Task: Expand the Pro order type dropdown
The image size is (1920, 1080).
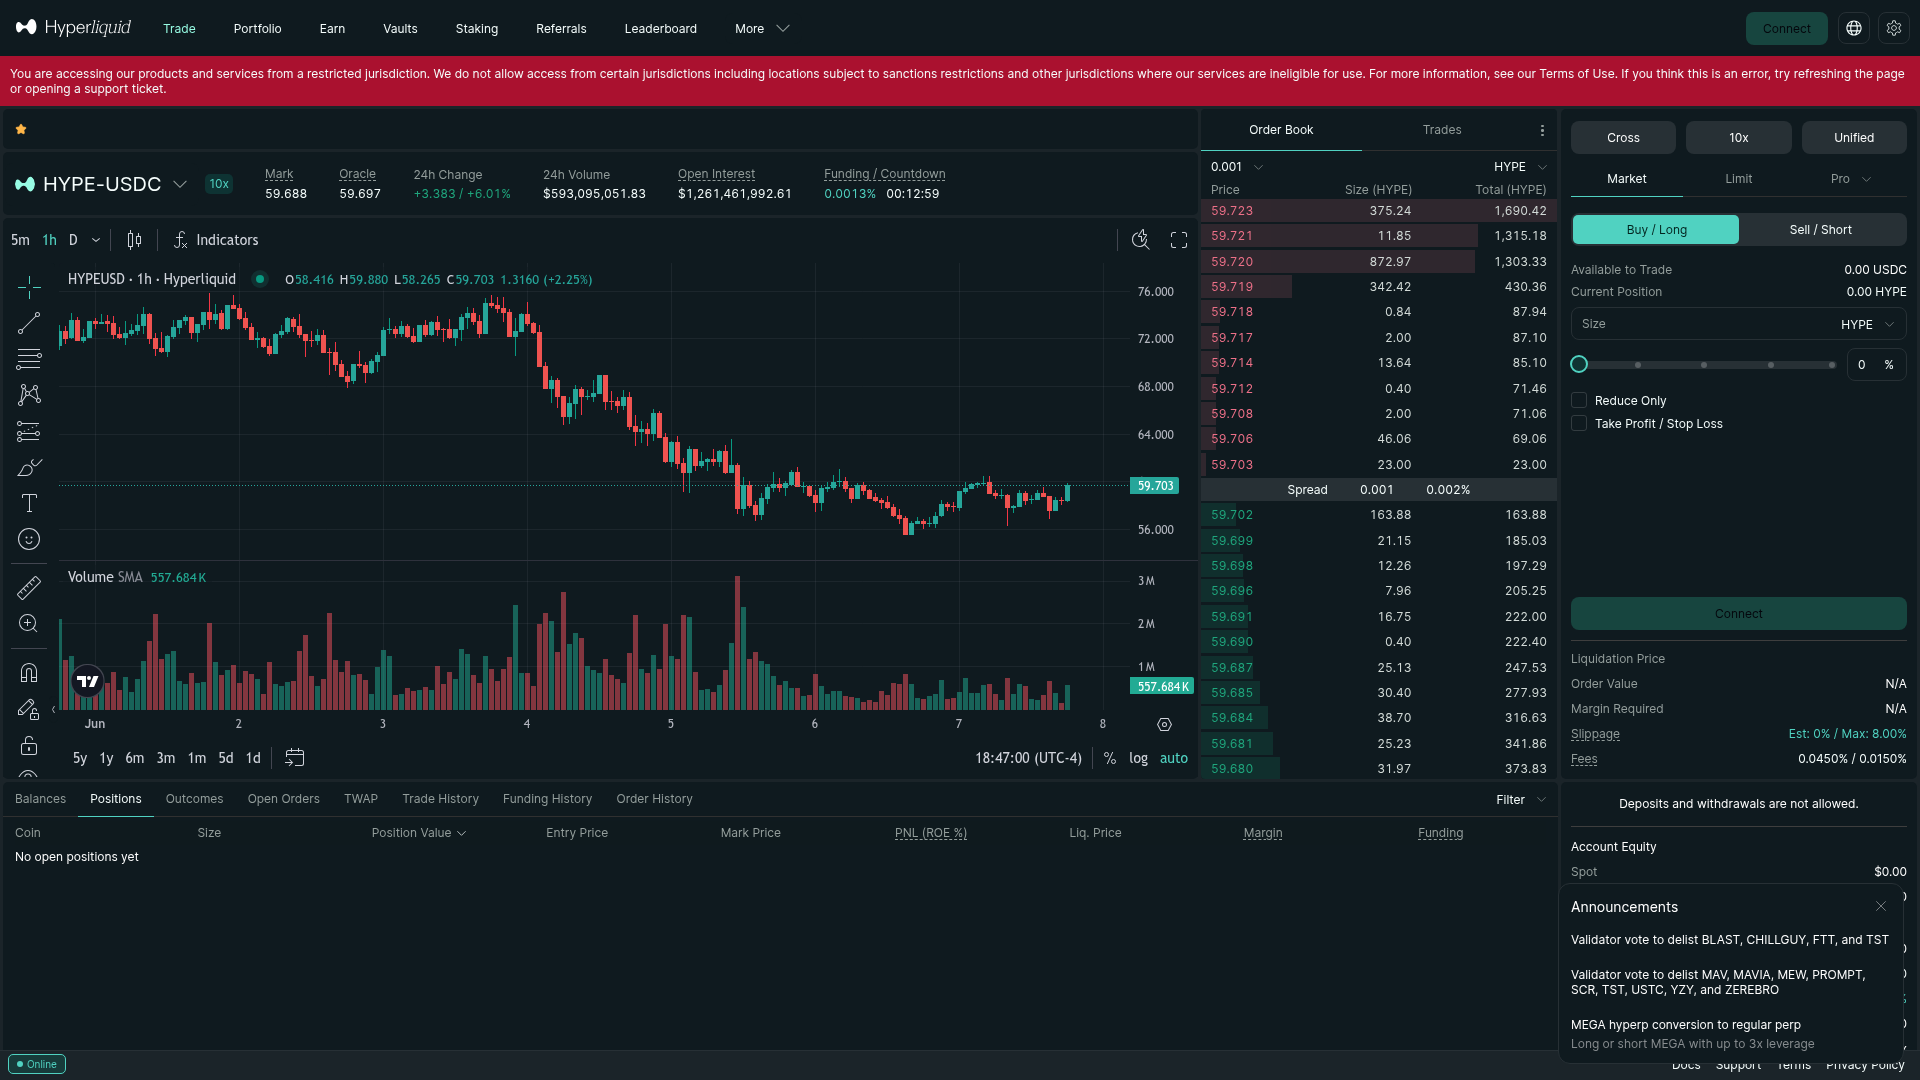Action: tap(1851, 179)
